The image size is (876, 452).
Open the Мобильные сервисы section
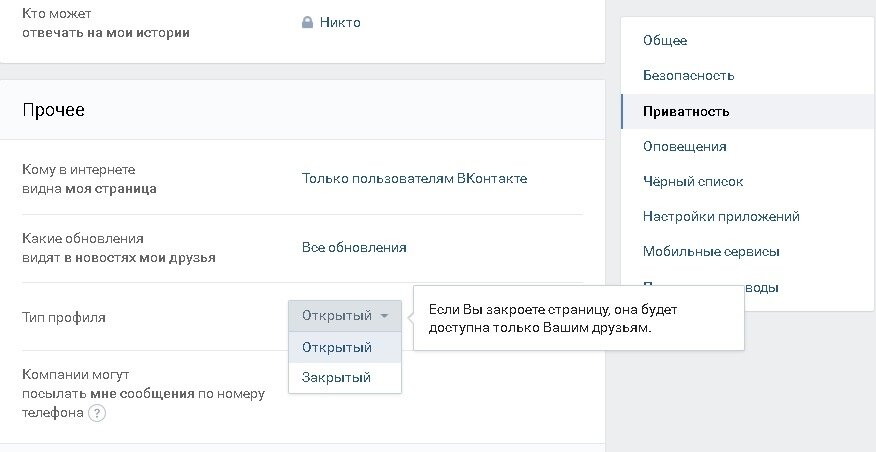coord(711,251)
